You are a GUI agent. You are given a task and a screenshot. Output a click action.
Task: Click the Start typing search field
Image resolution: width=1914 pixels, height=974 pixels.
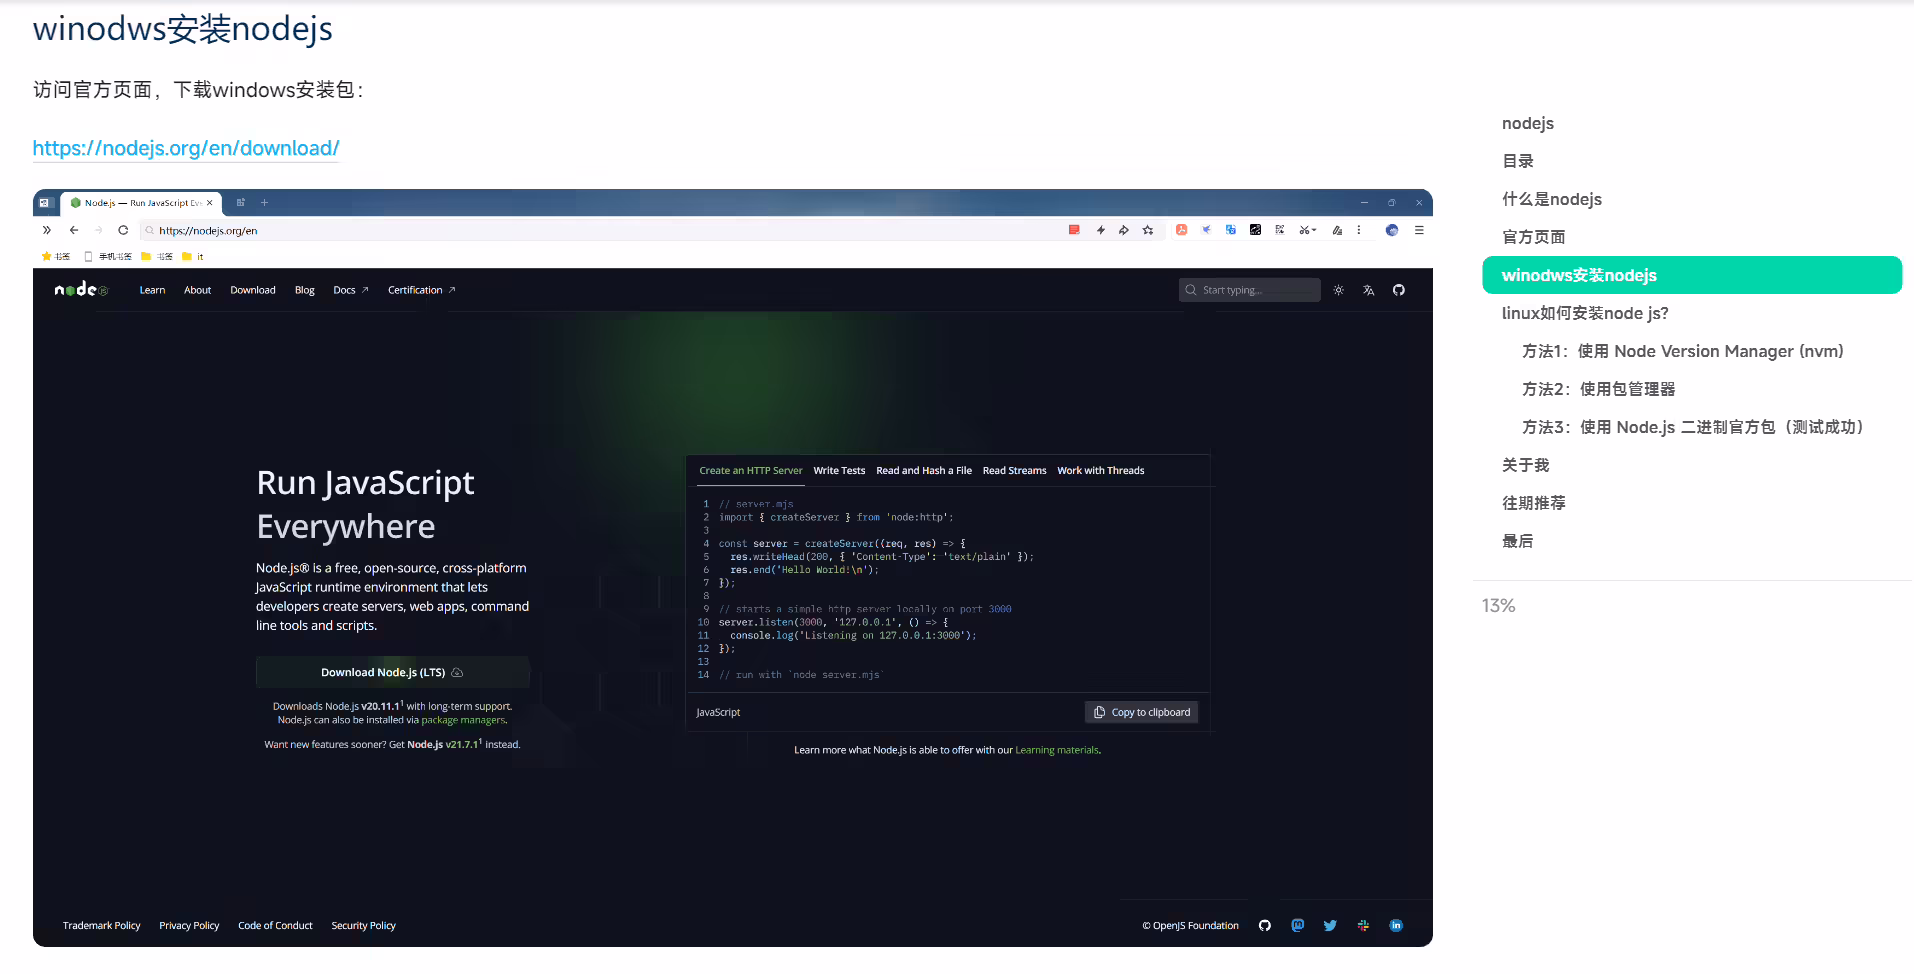tap(1249, 290)
